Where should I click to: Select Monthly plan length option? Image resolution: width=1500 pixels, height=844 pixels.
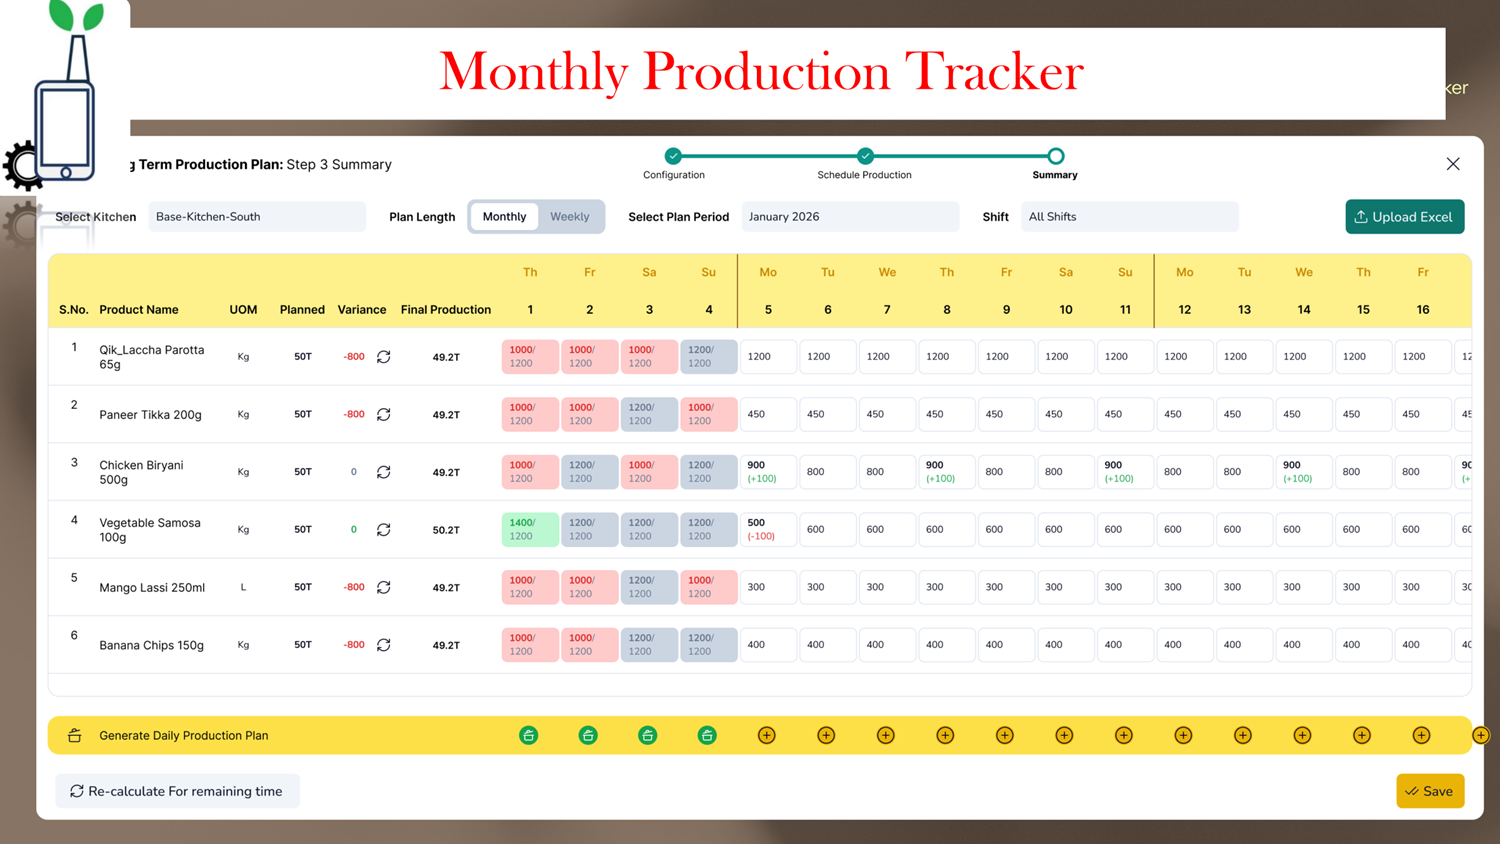(504, 217)
